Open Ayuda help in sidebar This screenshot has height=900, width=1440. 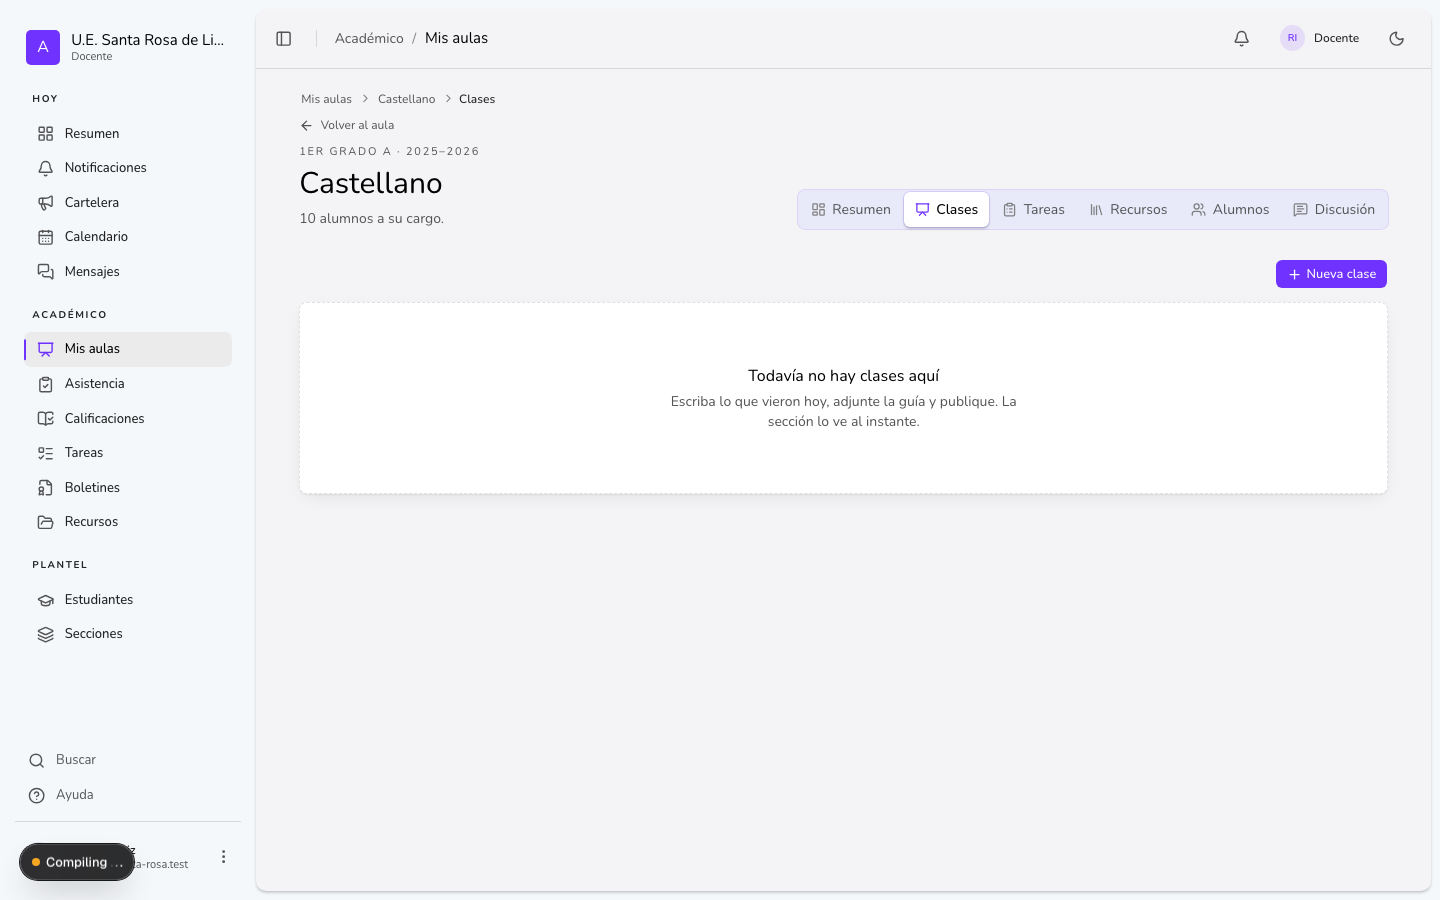[x=128, y=795]
